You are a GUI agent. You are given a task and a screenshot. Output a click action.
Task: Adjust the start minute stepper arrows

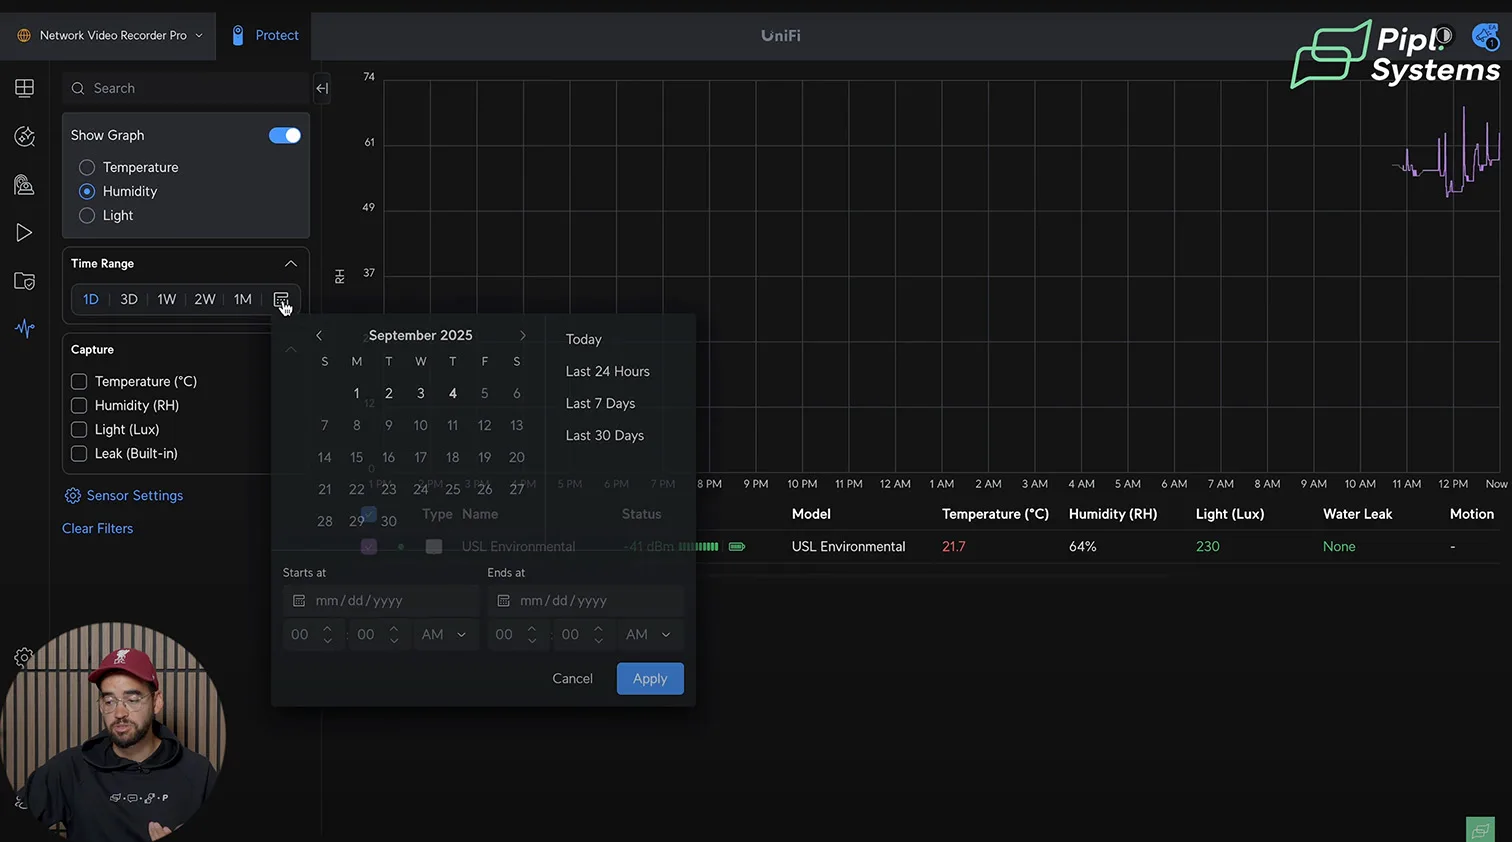[x=394, y=634]
